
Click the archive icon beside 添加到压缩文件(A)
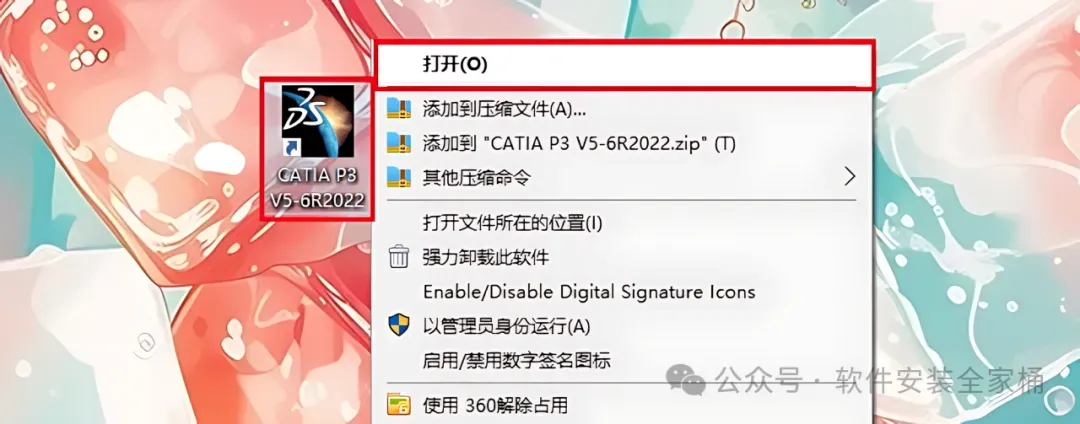point(399,108)
